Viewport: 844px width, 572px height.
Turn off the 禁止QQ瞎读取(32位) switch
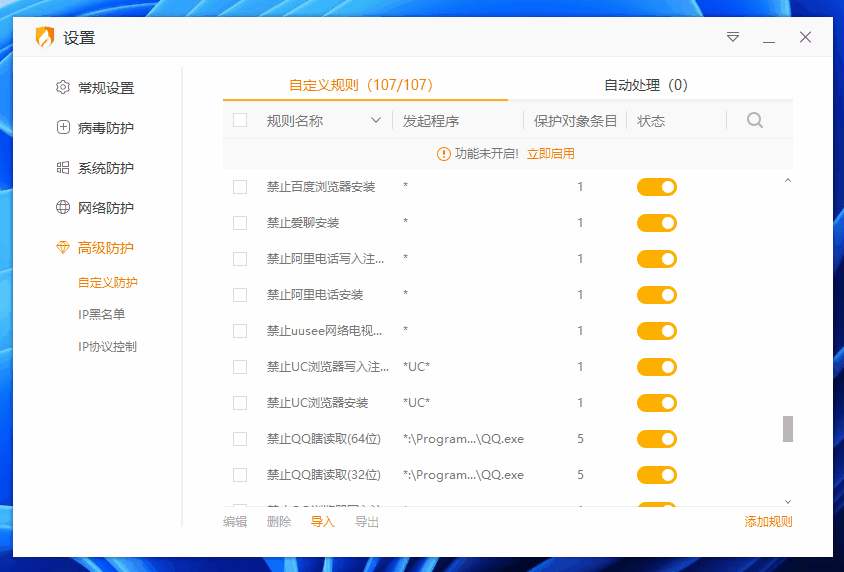(657, 475)
